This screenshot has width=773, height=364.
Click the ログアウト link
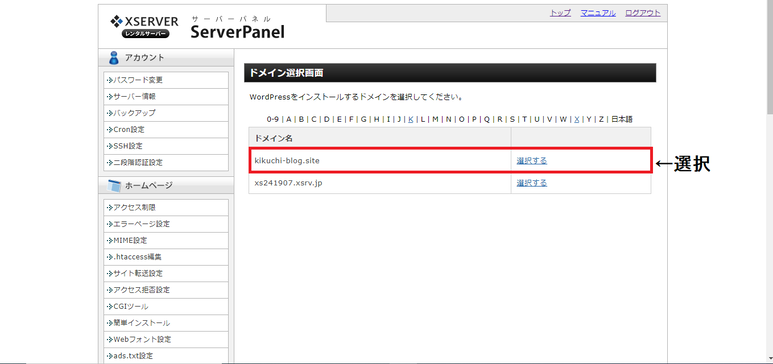pyautogui.click(x=643, y=13)
